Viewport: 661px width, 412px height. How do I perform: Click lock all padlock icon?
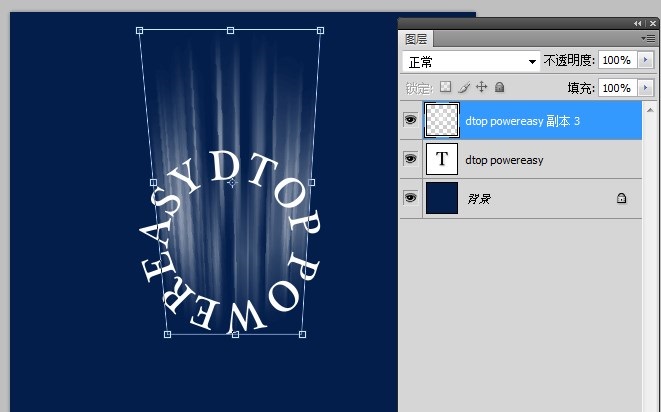click(499, 88)
